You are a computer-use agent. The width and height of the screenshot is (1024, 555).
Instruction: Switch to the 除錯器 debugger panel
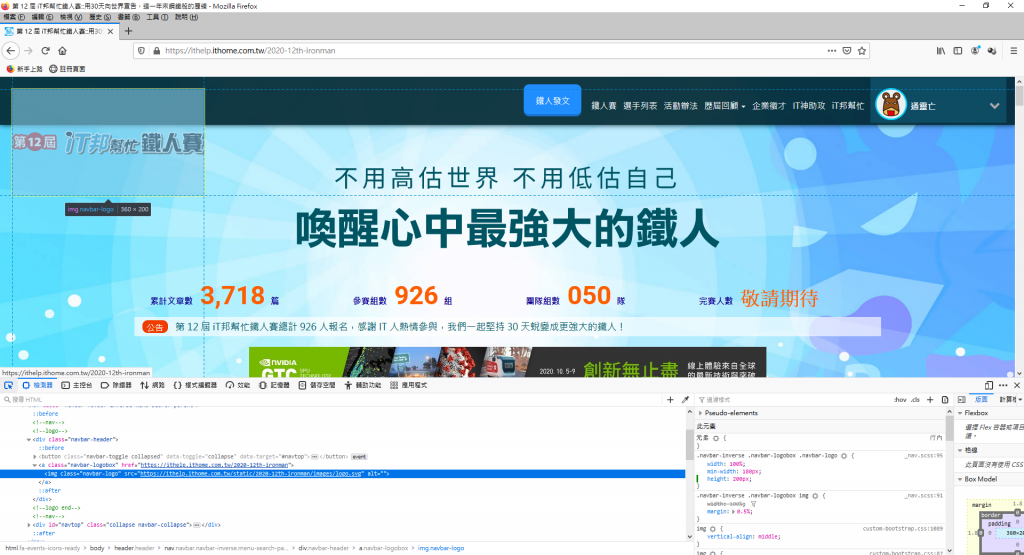[116, 385]
